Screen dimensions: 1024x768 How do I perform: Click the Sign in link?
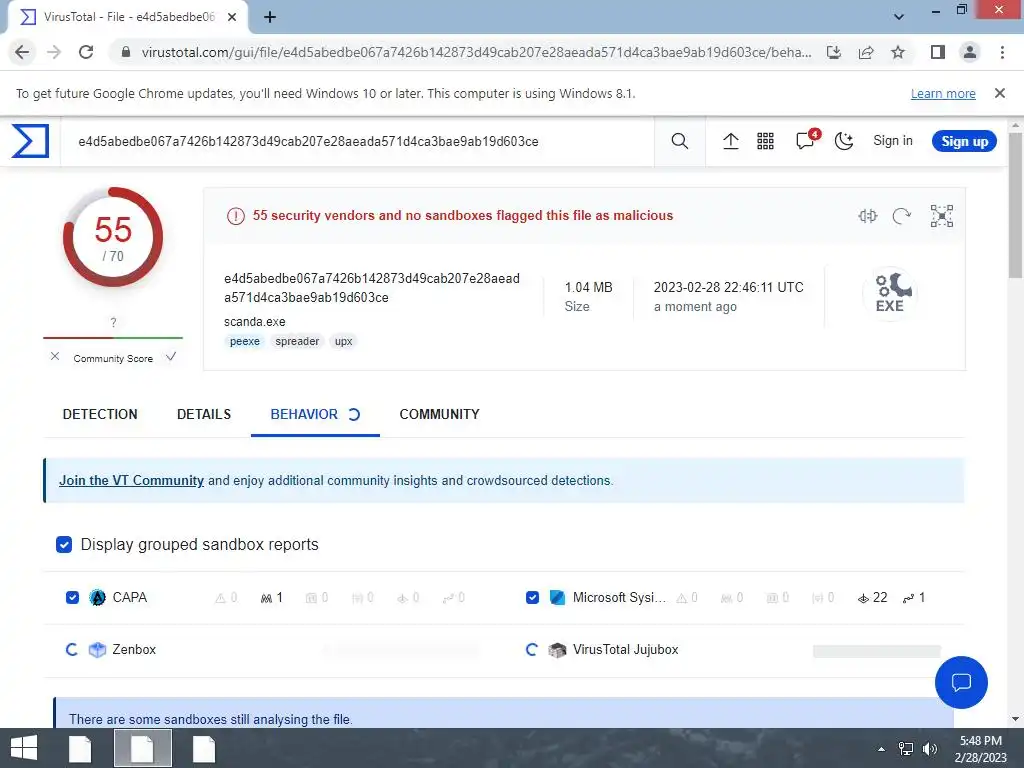(893, 140)
